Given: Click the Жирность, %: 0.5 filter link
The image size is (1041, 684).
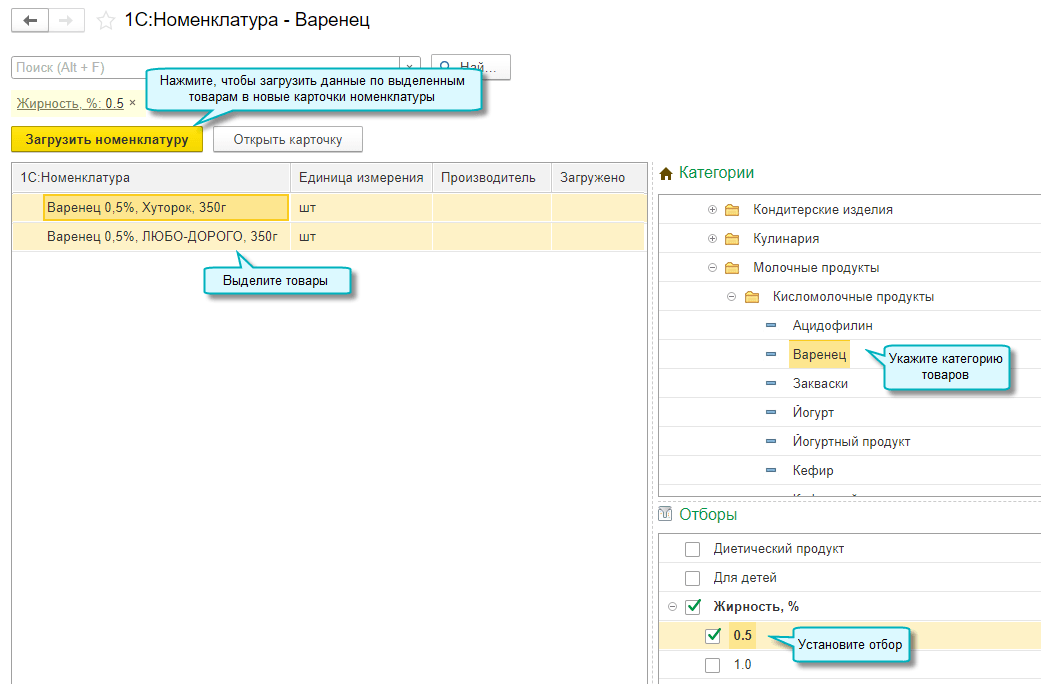Looking at the screenshot, I should tap(70, 103).
